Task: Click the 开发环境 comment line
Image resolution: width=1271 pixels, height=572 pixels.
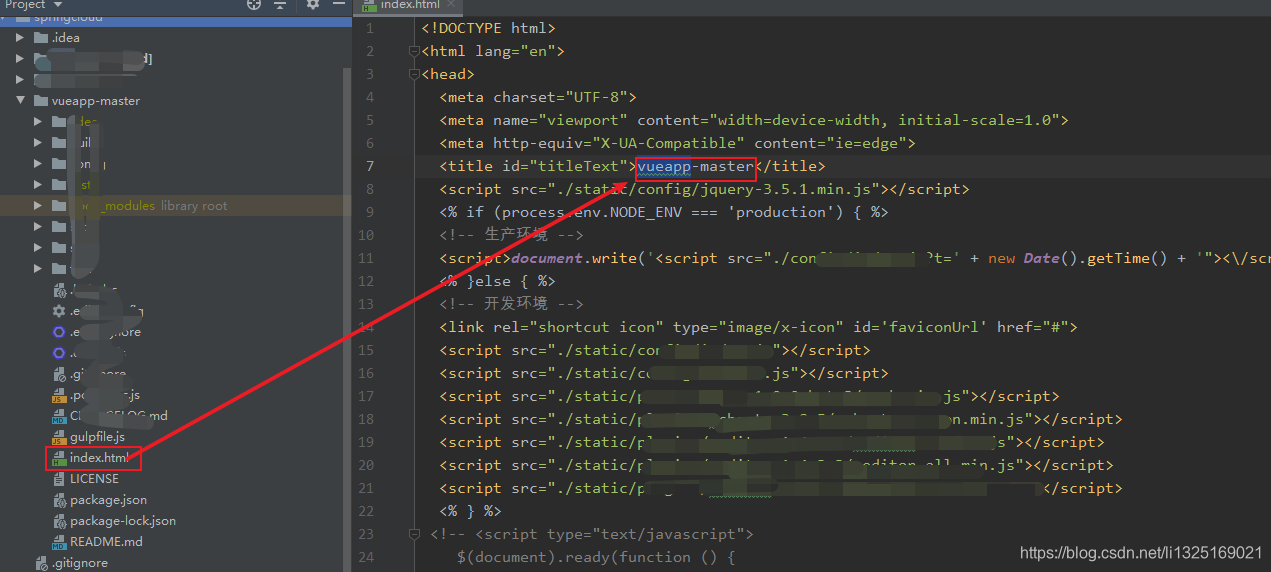Action: point(511,304)
